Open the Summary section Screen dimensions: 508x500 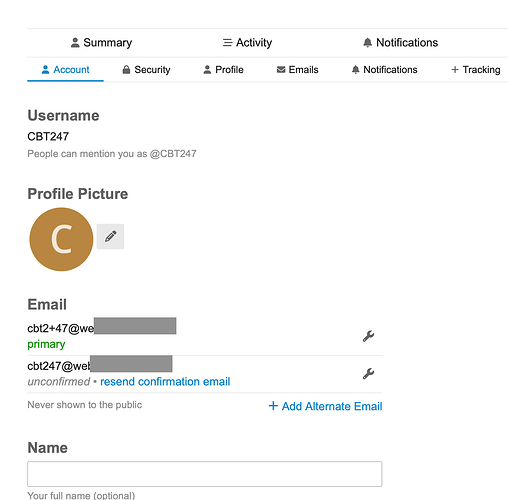click(x=101, y=43)
